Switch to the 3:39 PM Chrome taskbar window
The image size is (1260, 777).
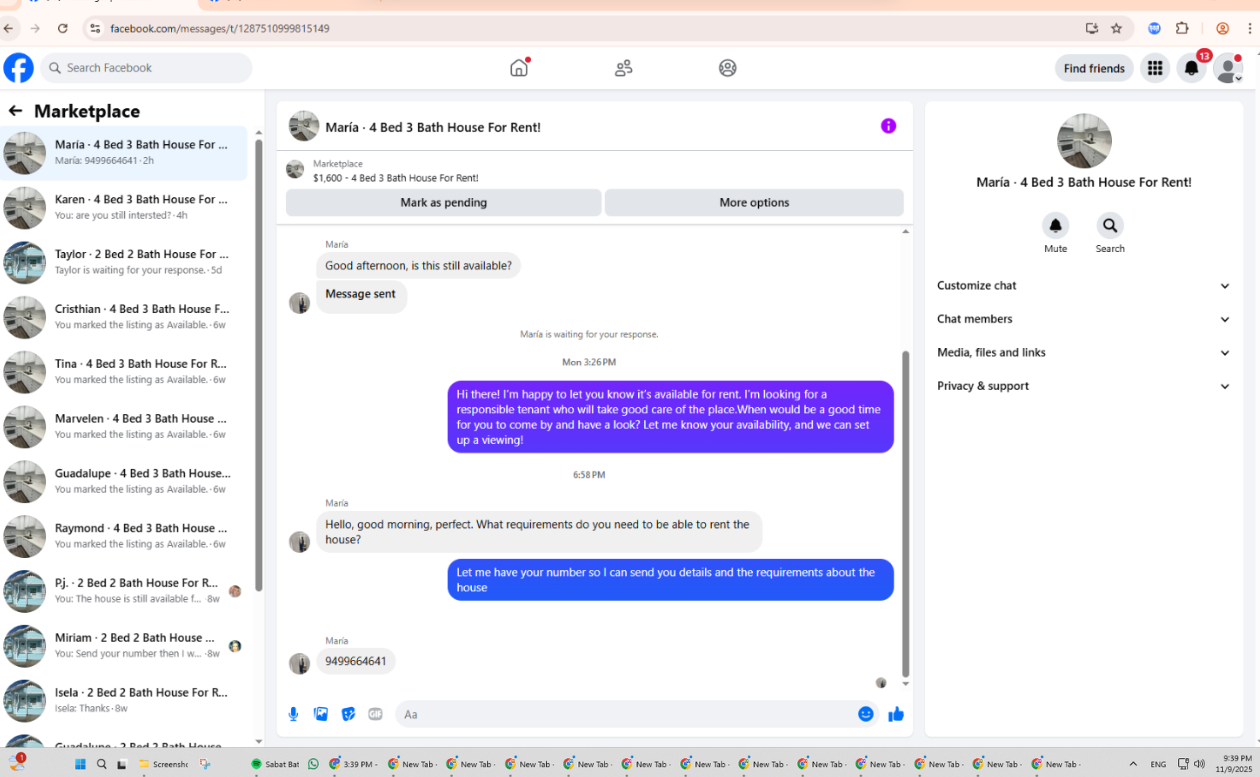coord(353,764)
